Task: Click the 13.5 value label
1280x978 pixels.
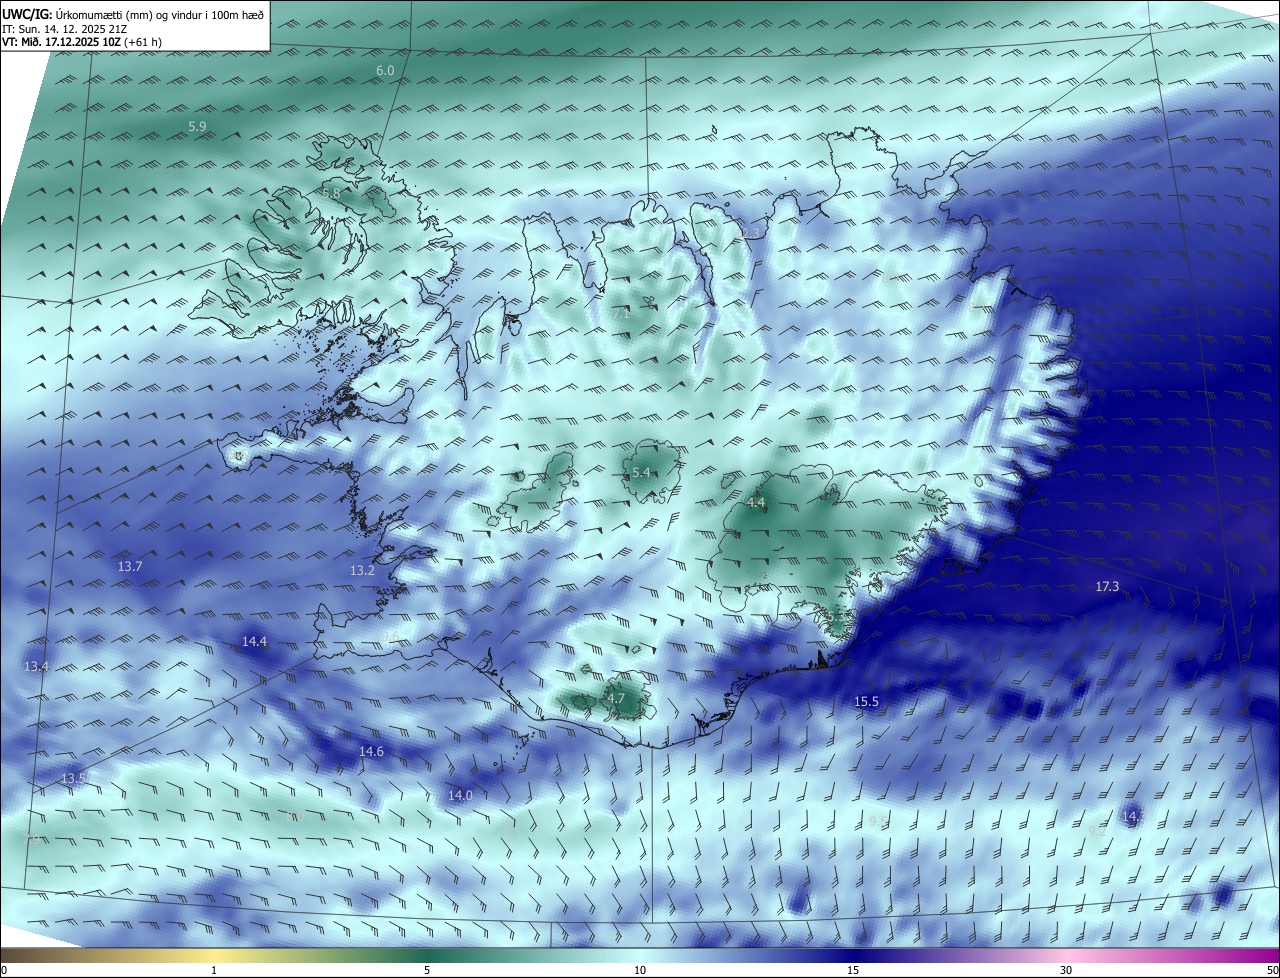Action: tap(75, 778)
